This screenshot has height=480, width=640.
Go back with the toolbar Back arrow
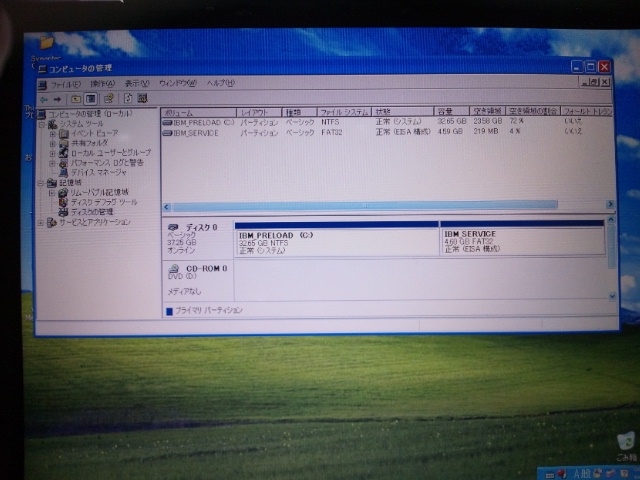pyautogui.click(x=44, y=99)
